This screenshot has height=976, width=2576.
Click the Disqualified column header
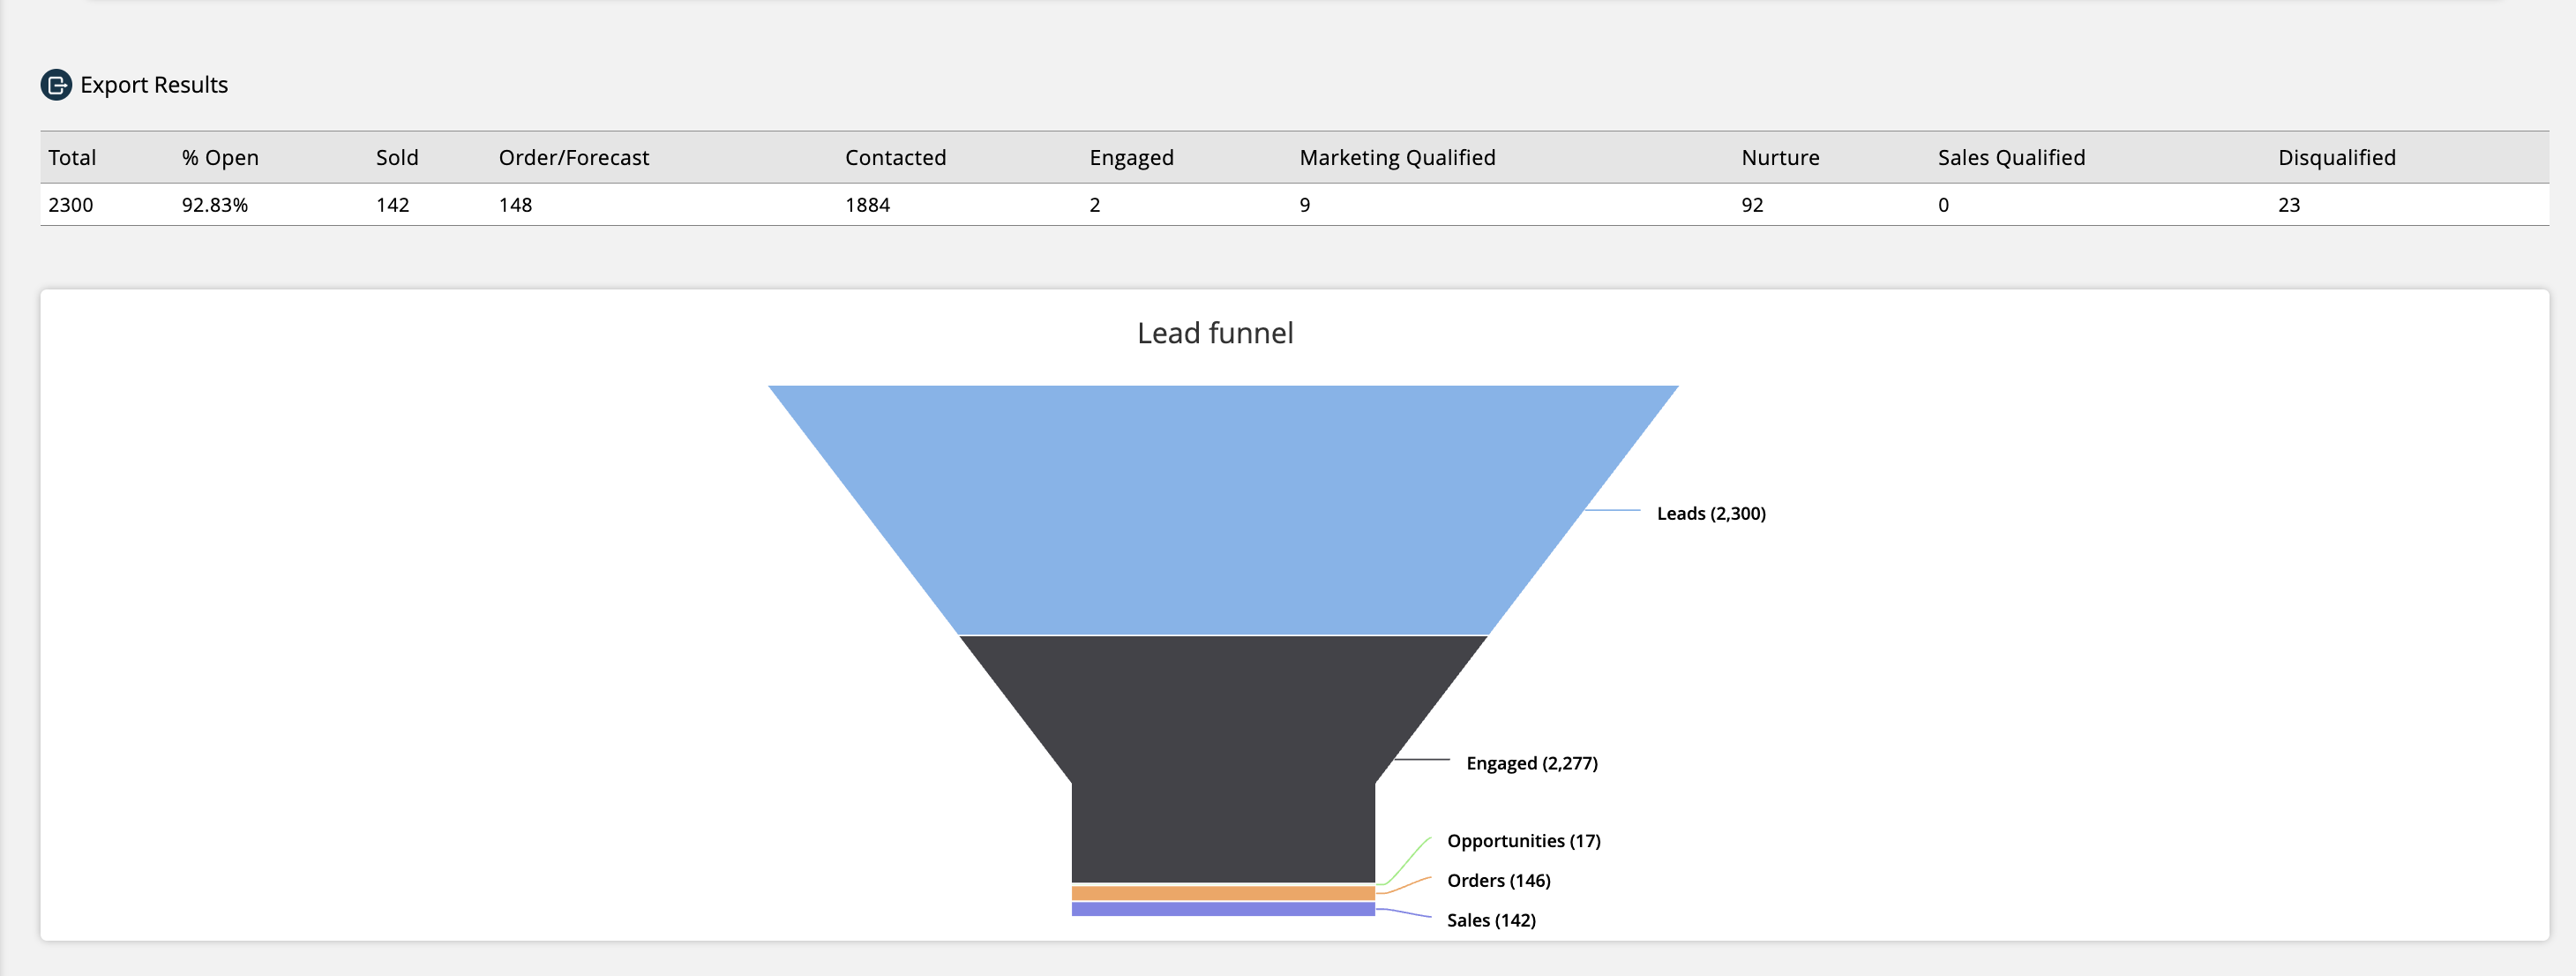coord(2336,157)
